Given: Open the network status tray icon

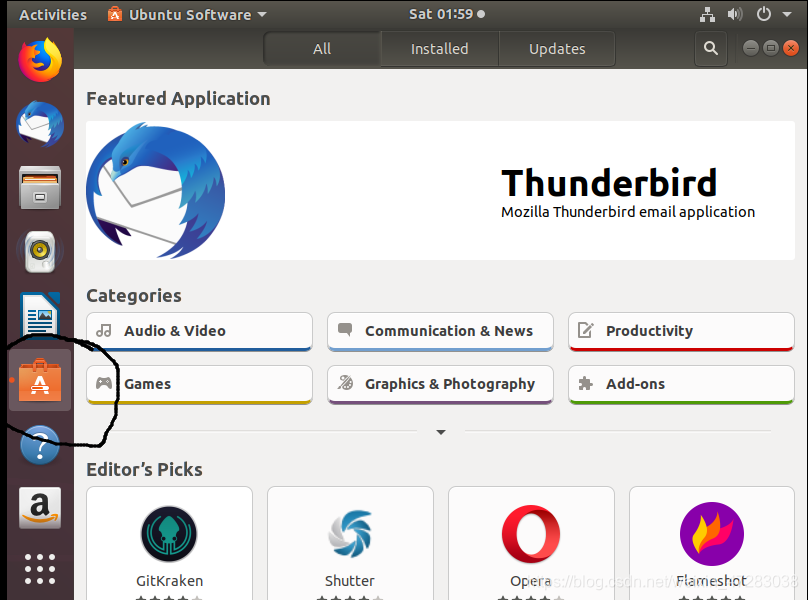Looking at the screenshot, I should [x=708, y=14].
